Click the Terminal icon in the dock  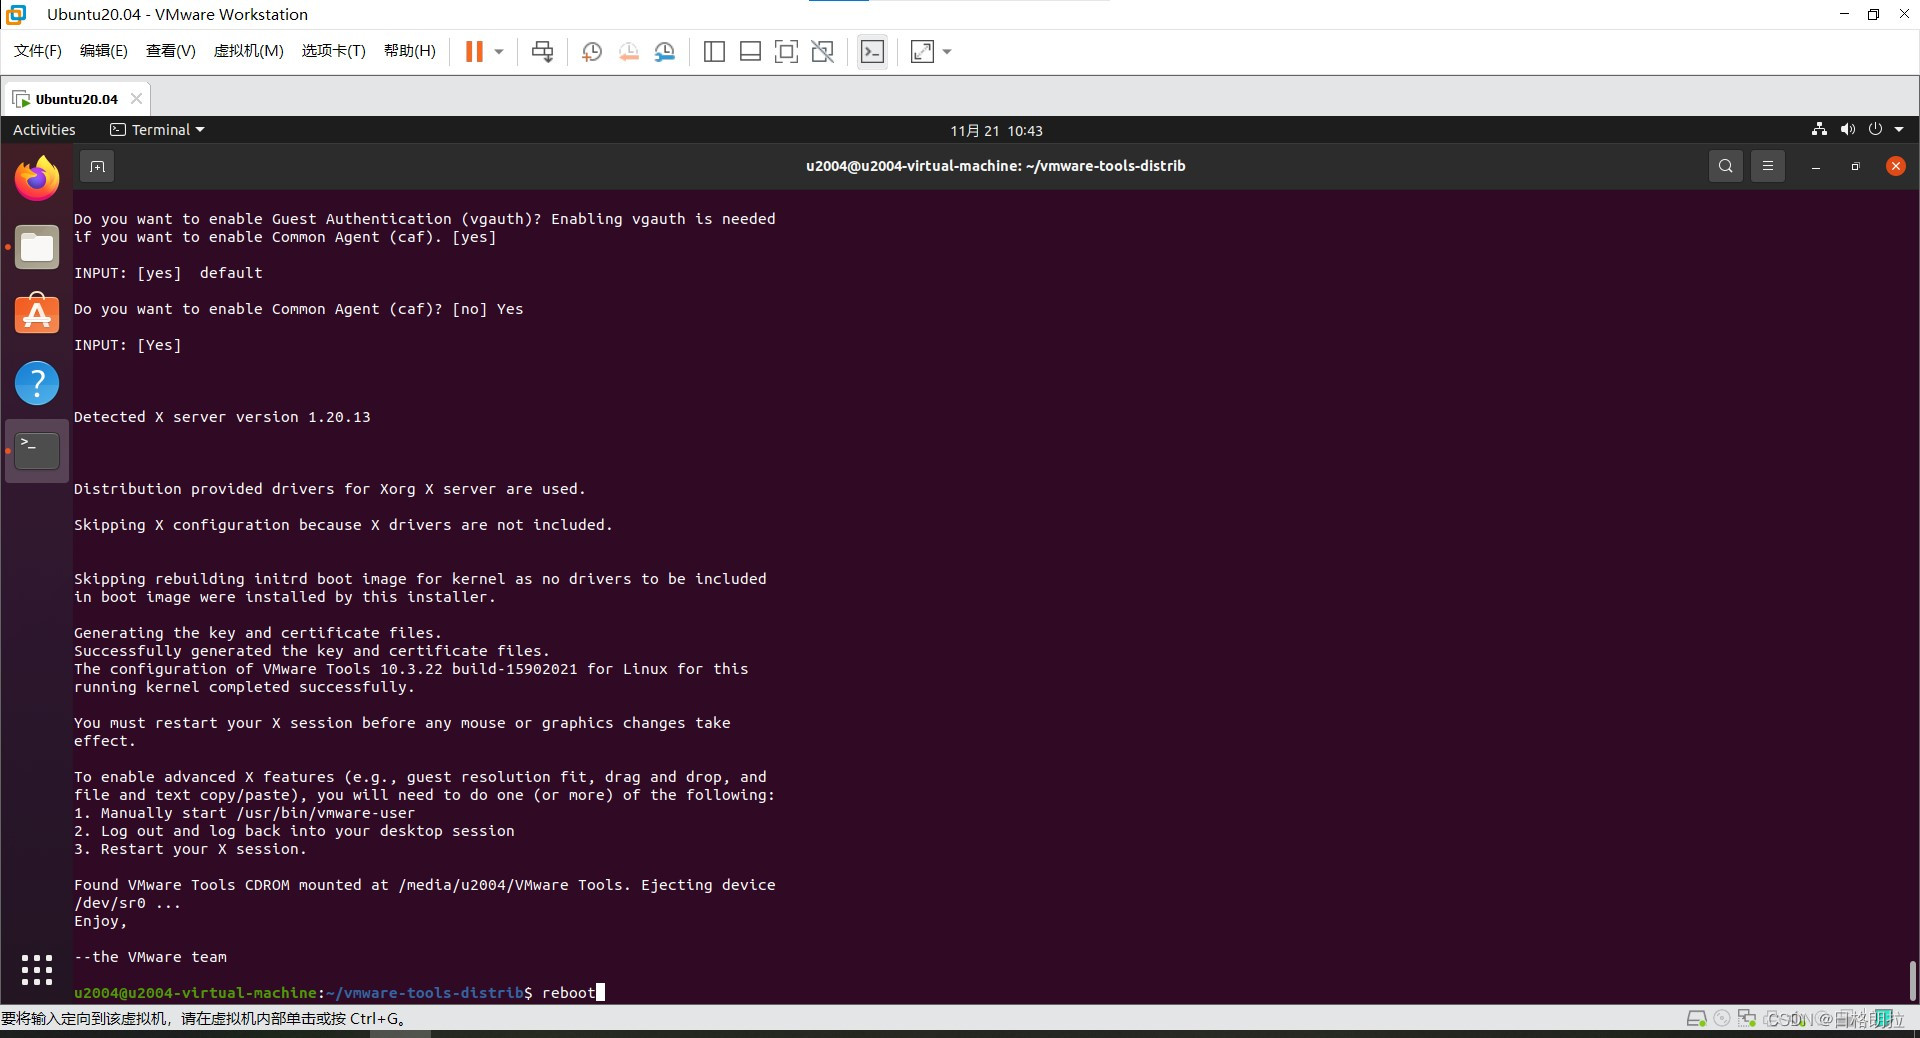tap(37, 451)
